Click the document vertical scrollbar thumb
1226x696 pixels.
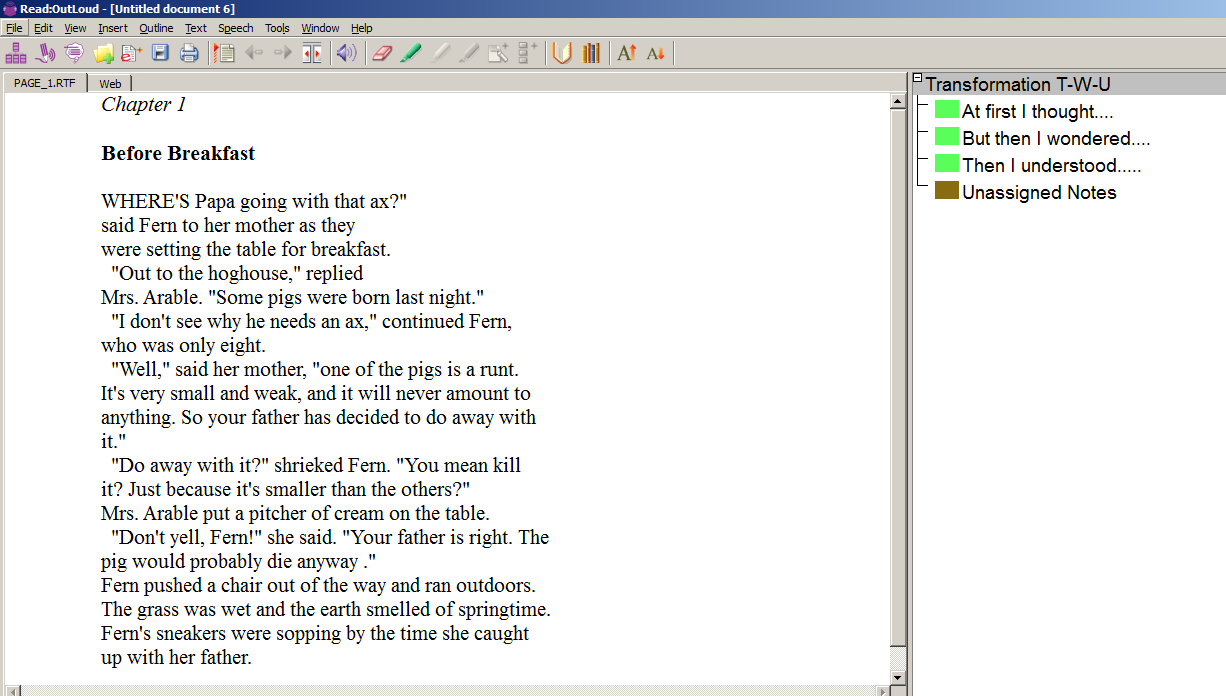pyautogui.click(x=898, y=377)
